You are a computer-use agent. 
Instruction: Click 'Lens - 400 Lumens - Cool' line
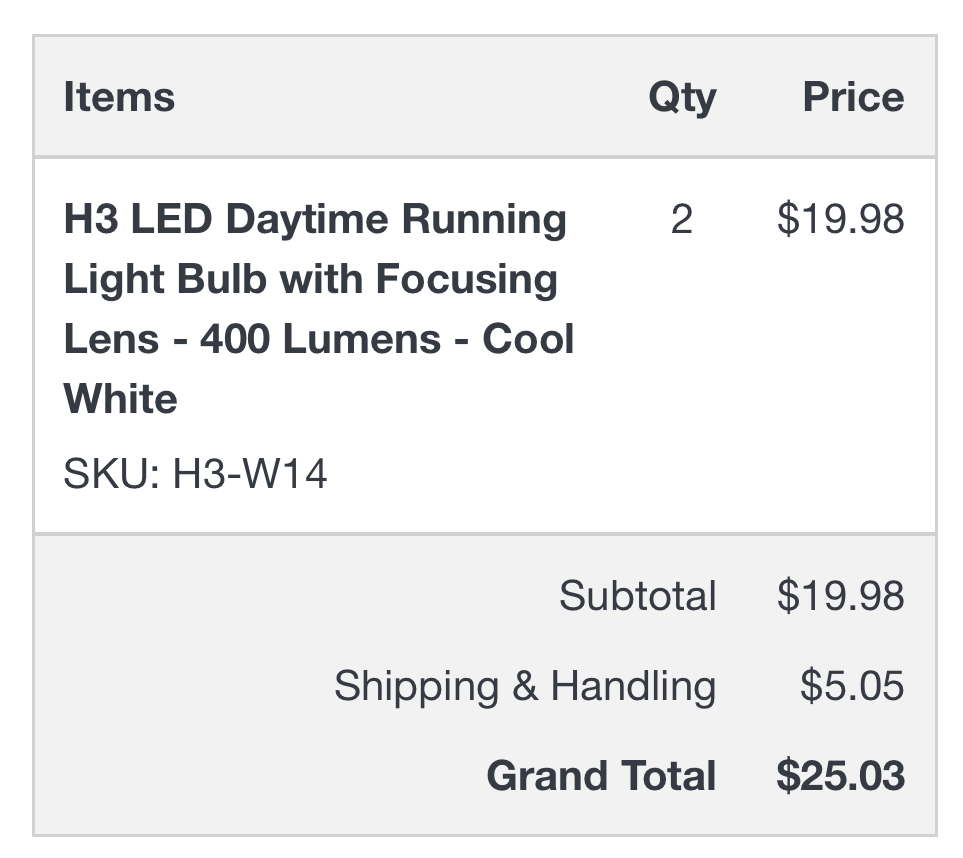click(x=319, y=339)
